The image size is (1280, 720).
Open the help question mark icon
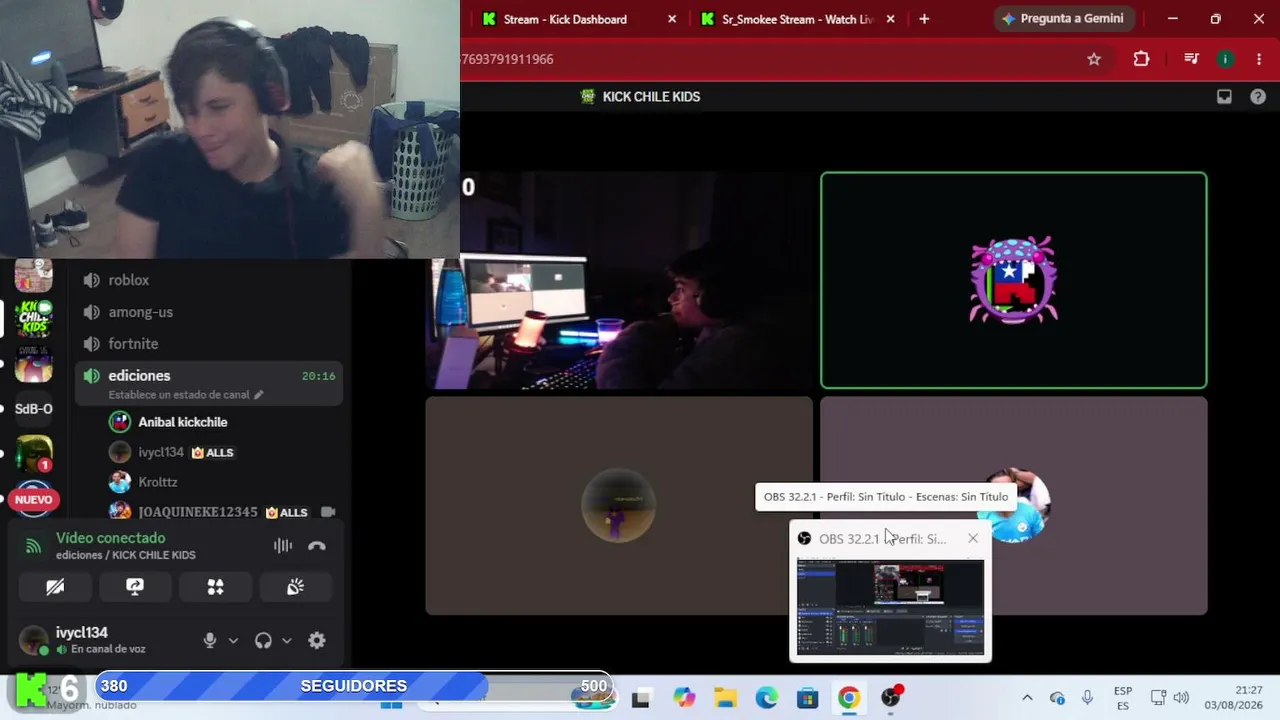[x=1258, y=97]
